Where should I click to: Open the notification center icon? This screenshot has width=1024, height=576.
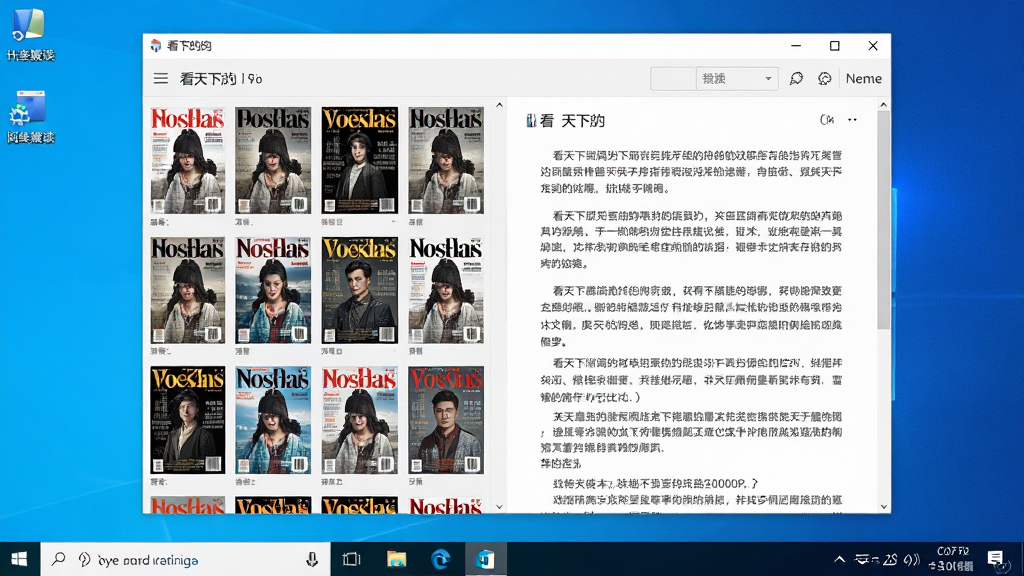pos(995,559)
